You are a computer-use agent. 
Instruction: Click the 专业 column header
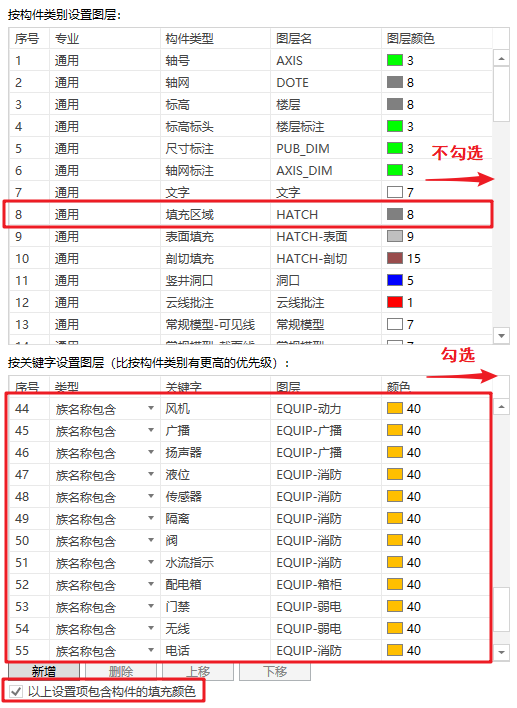point(105,39)
